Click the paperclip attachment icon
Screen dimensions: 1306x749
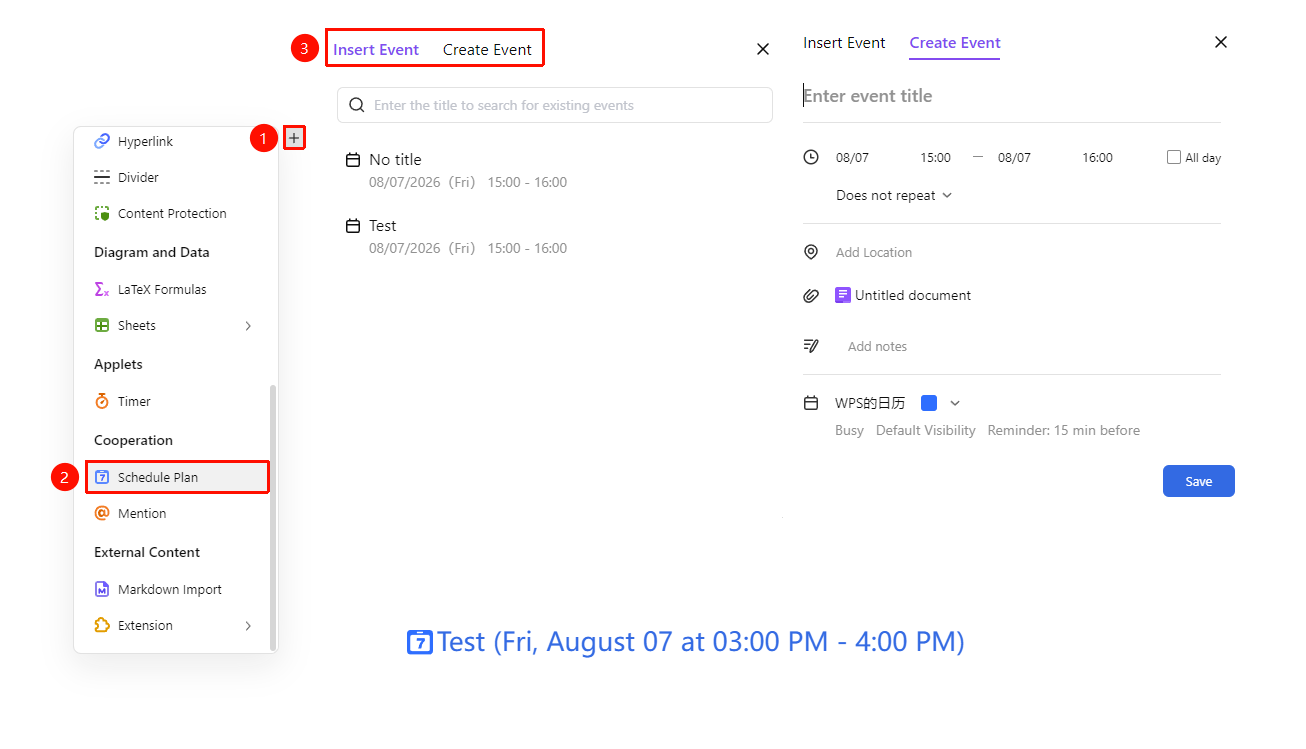tap(811, 296)
